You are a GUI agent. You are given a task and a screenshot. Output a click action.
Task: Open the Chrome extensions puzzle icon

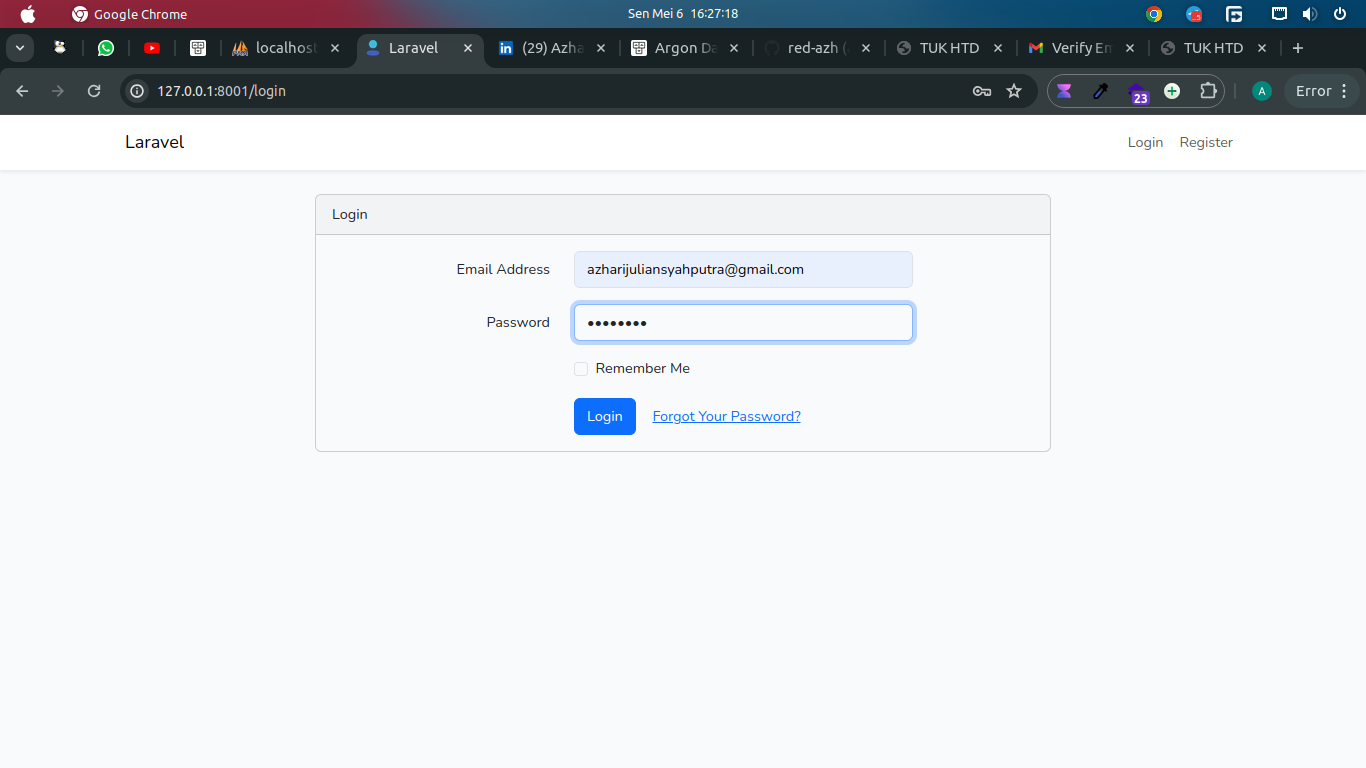[1208, 91]
